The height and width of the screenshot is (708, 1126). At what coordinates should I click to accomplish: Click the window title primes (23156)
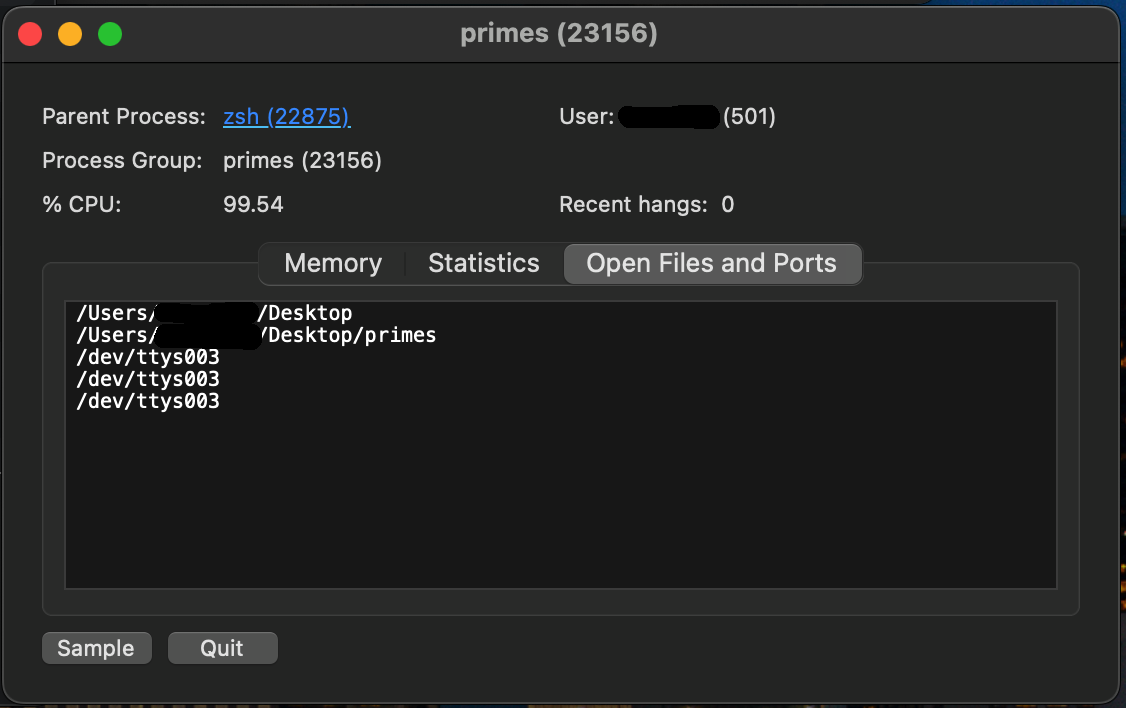[x=559, y=34]
